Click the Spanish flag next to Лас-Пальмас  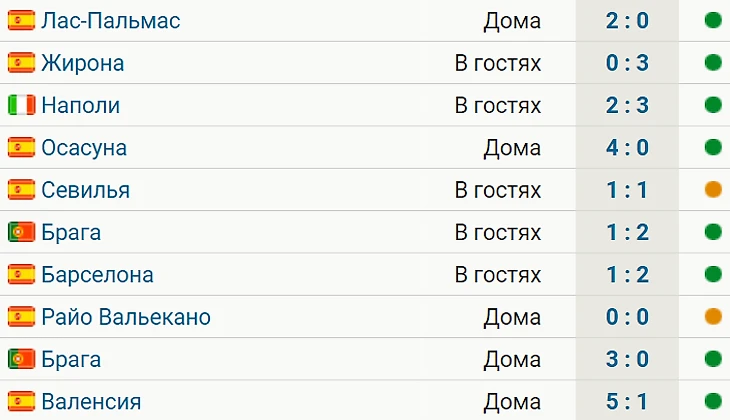(x=21, y=20)
